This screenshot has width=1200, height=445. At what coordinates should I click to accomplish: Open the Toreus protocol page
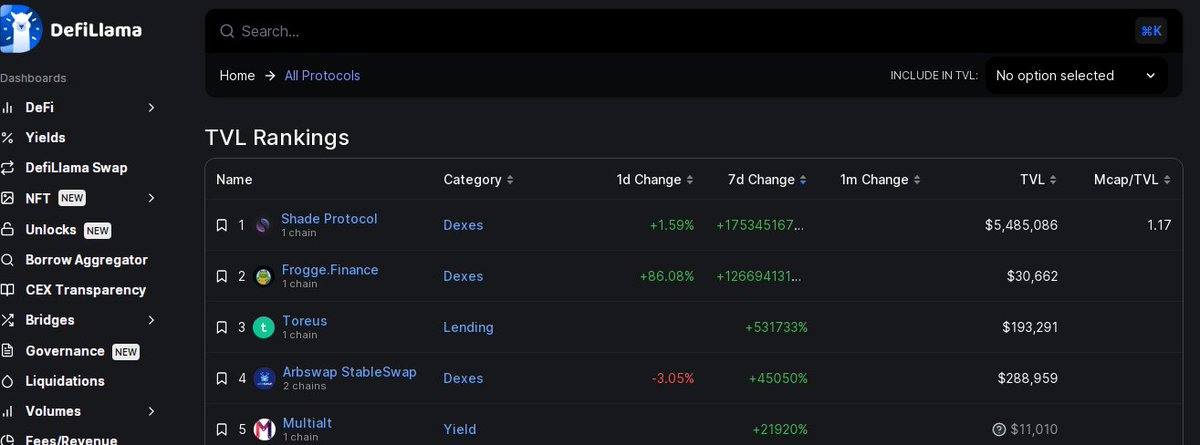tap(305, 321)
